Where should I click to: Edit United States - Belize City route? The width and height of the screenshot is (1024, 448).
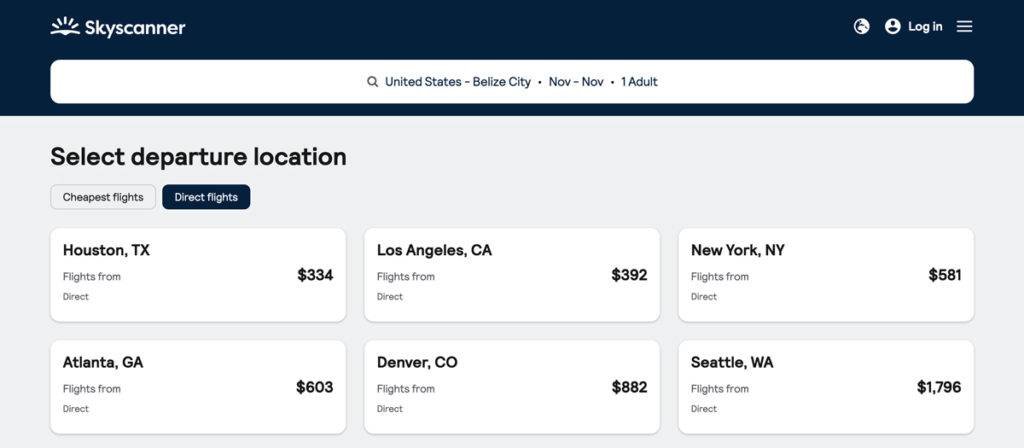tap(458, 82)
